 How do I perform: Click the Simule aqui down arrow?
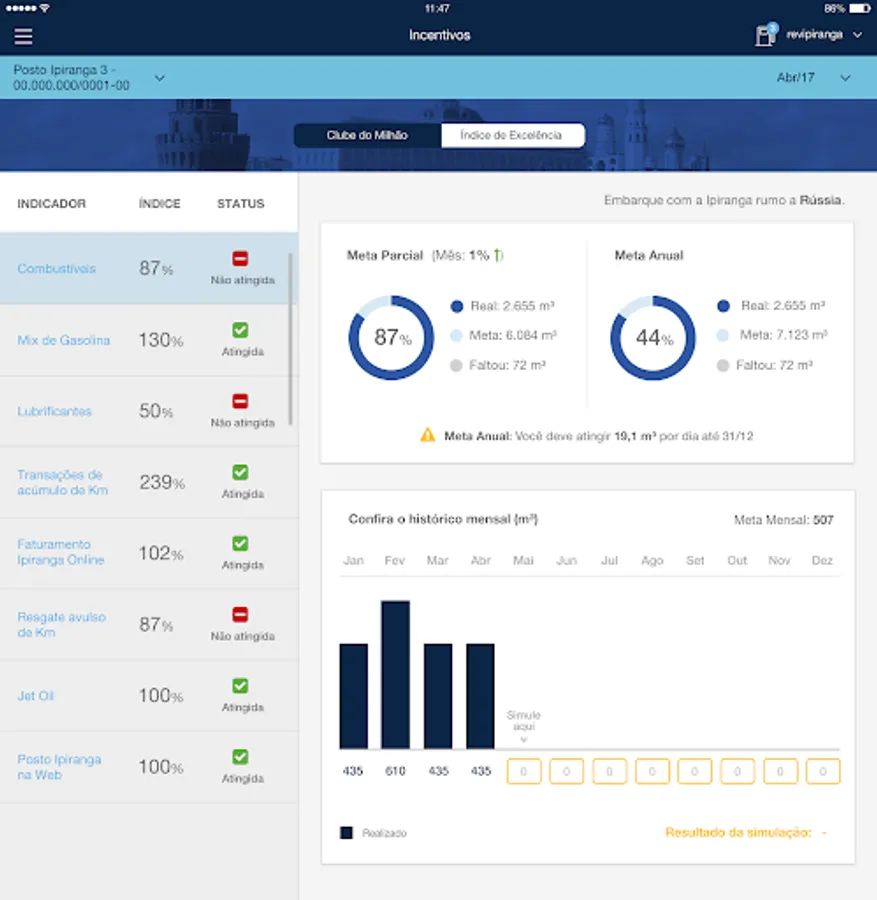[x=523, y=740]
